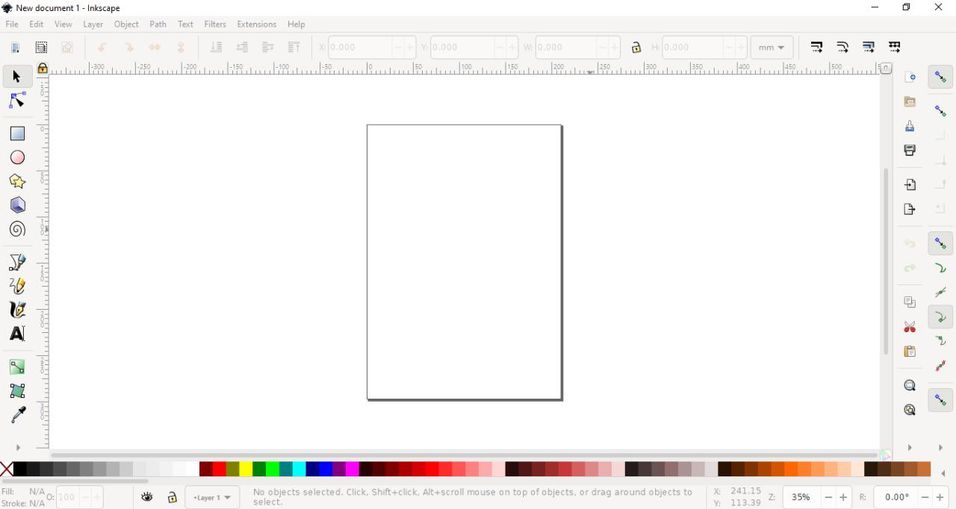Select the Rectangle tool

(x=17, y=133)
